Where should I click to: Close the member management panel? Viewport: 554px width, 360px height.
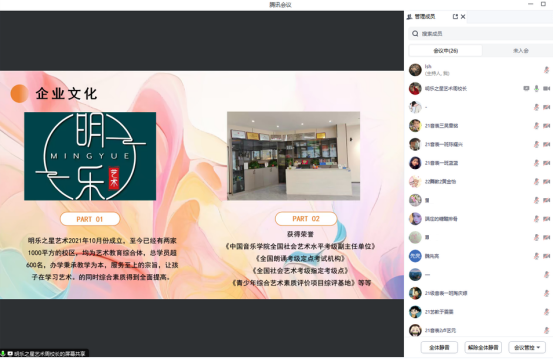pos(463,17)
